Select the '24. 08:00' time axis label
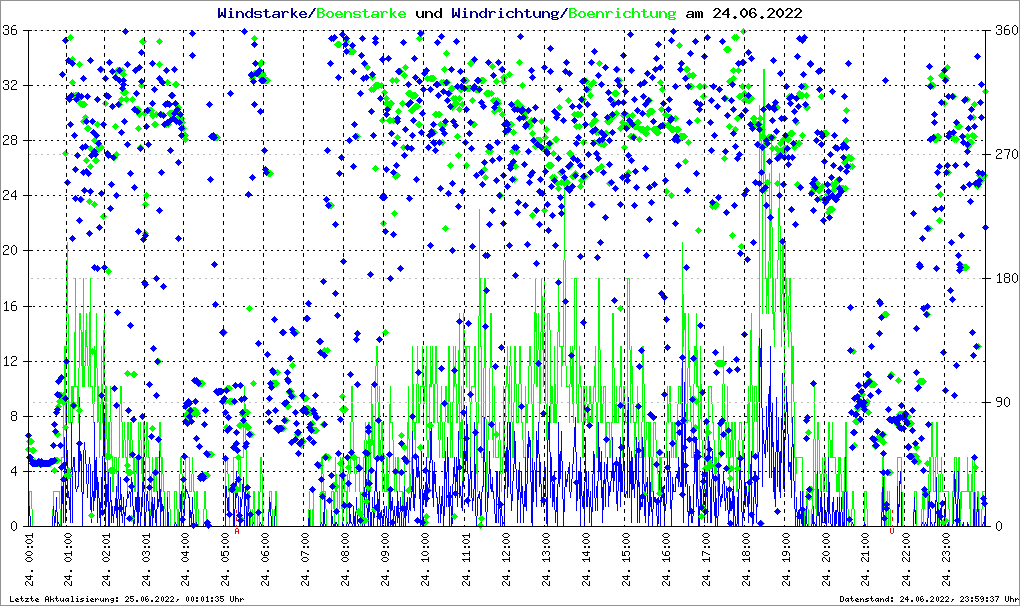Viewport: 1020px width, 606px height. click(346, 562)
